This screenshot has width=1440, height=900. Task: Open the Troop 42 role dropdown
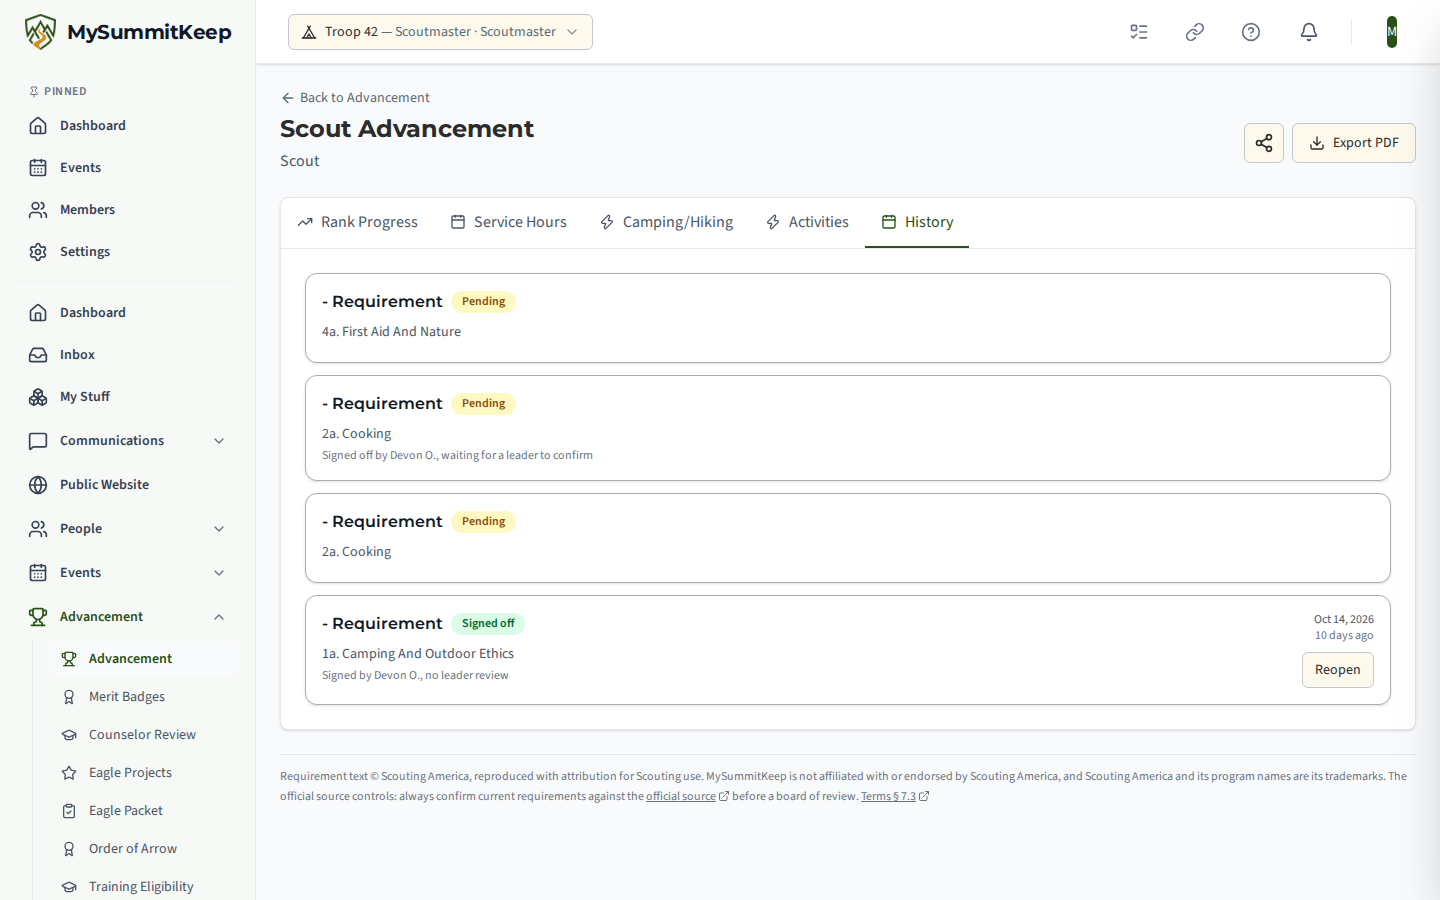(x=440, y=32)
